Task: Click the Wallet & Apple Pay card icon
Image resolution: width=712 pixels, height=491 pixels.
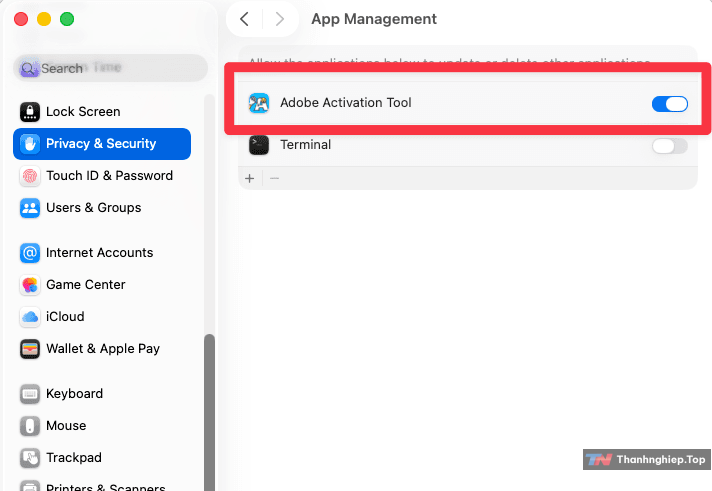Action: click(x=30, y=349)
